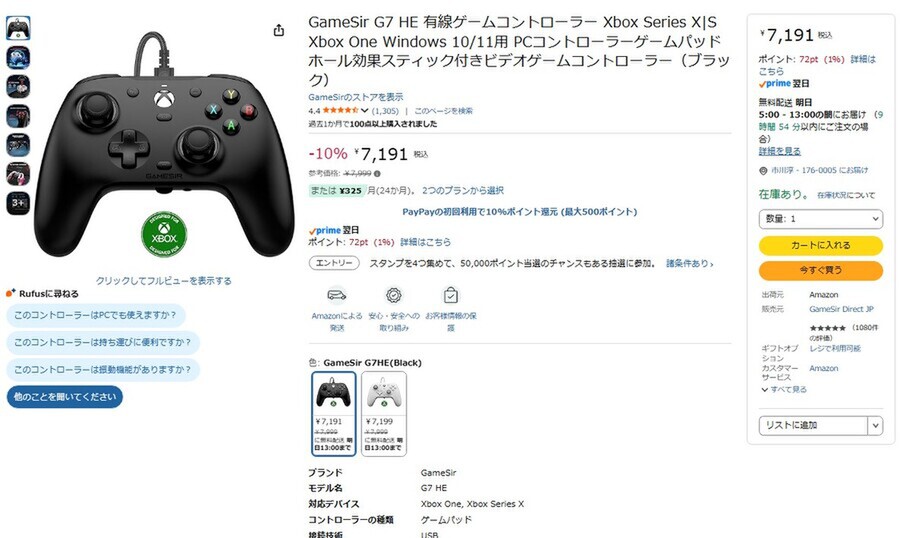Screen dimensions: 900x538
Task: Click the customer information protection icon
Action: click(451, 295)
